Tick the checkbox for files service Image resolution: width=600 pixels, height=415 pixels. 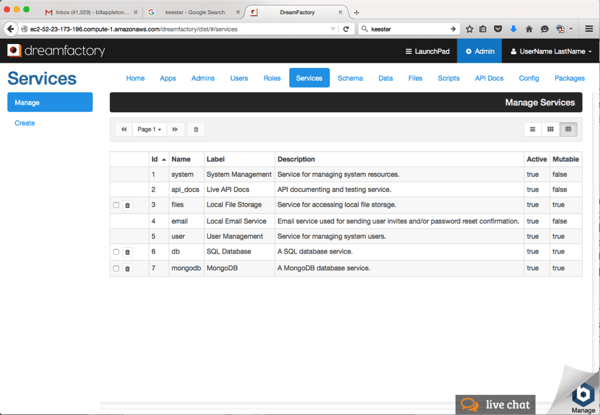point(116,205)
